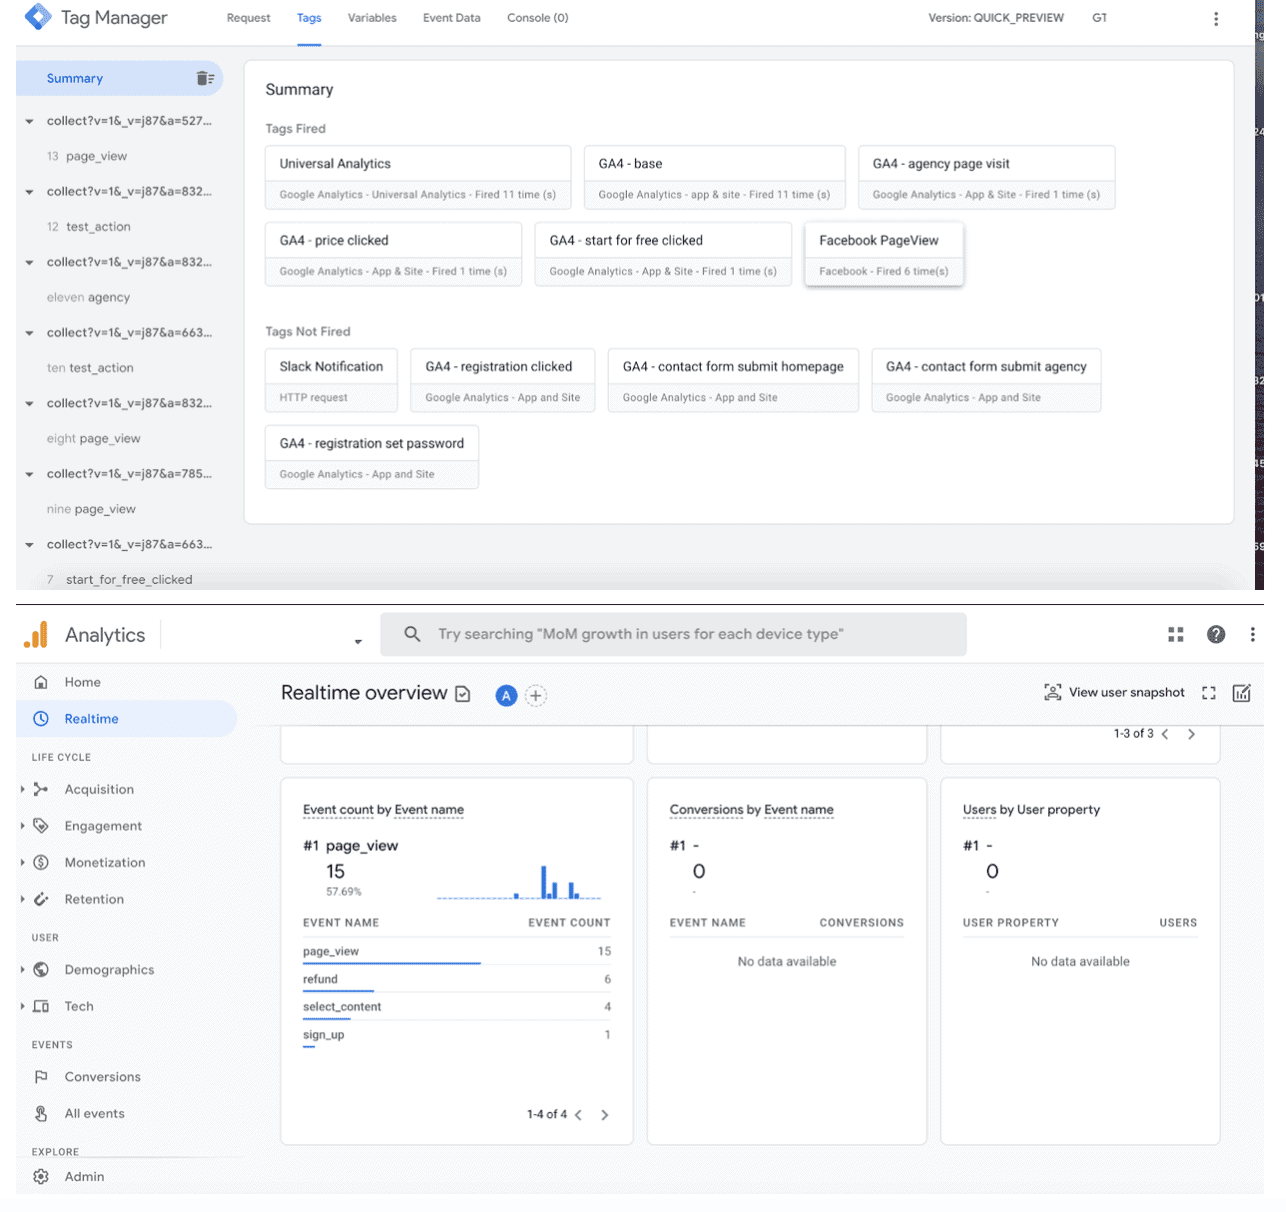Select Summary in the left panel
Screen dimensions: 1286x1212
119,78
